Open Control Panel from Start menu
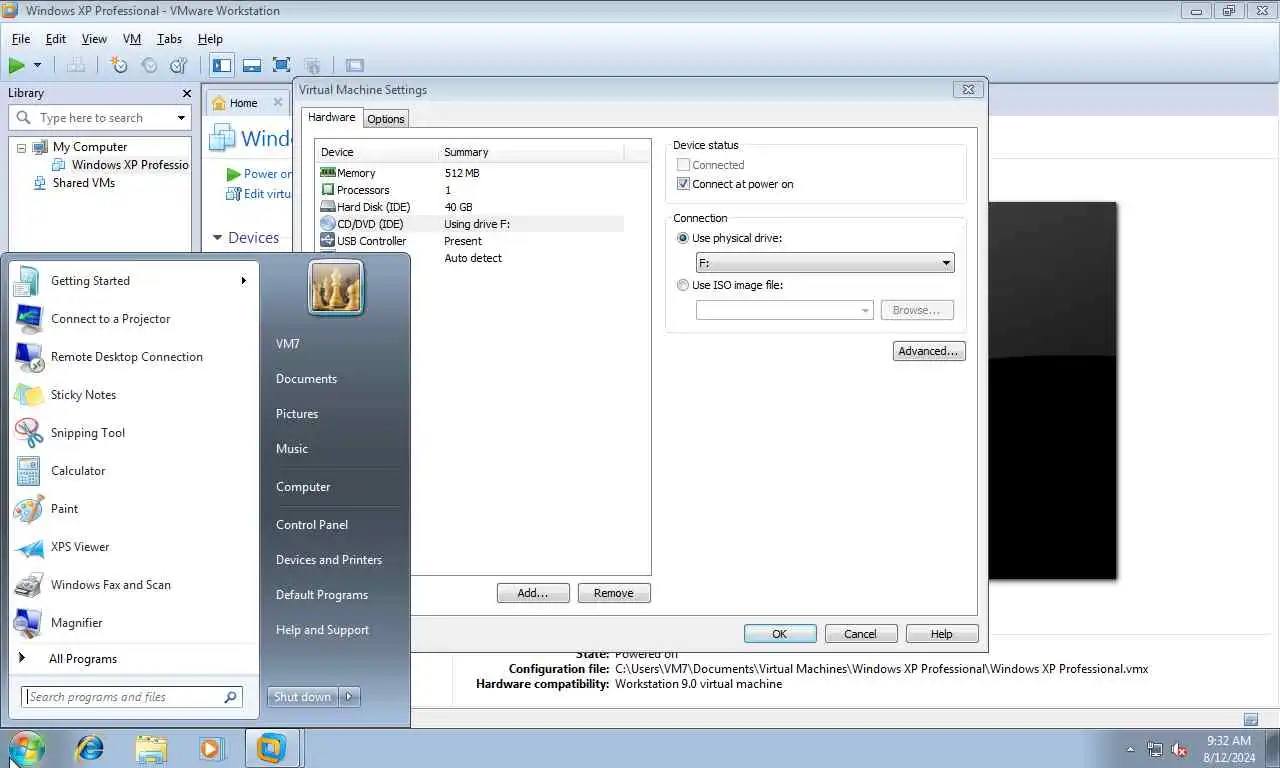This screenshot has width=1280, height=768. 312,525
